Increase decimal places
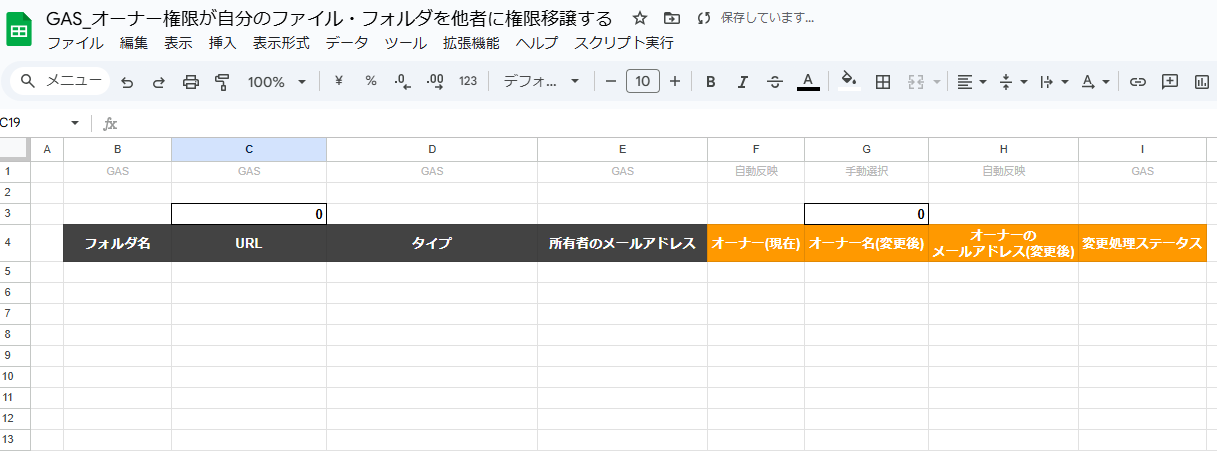Image resolution: width=1217 pixels, height=451 pixels. [x=435, y=82]
